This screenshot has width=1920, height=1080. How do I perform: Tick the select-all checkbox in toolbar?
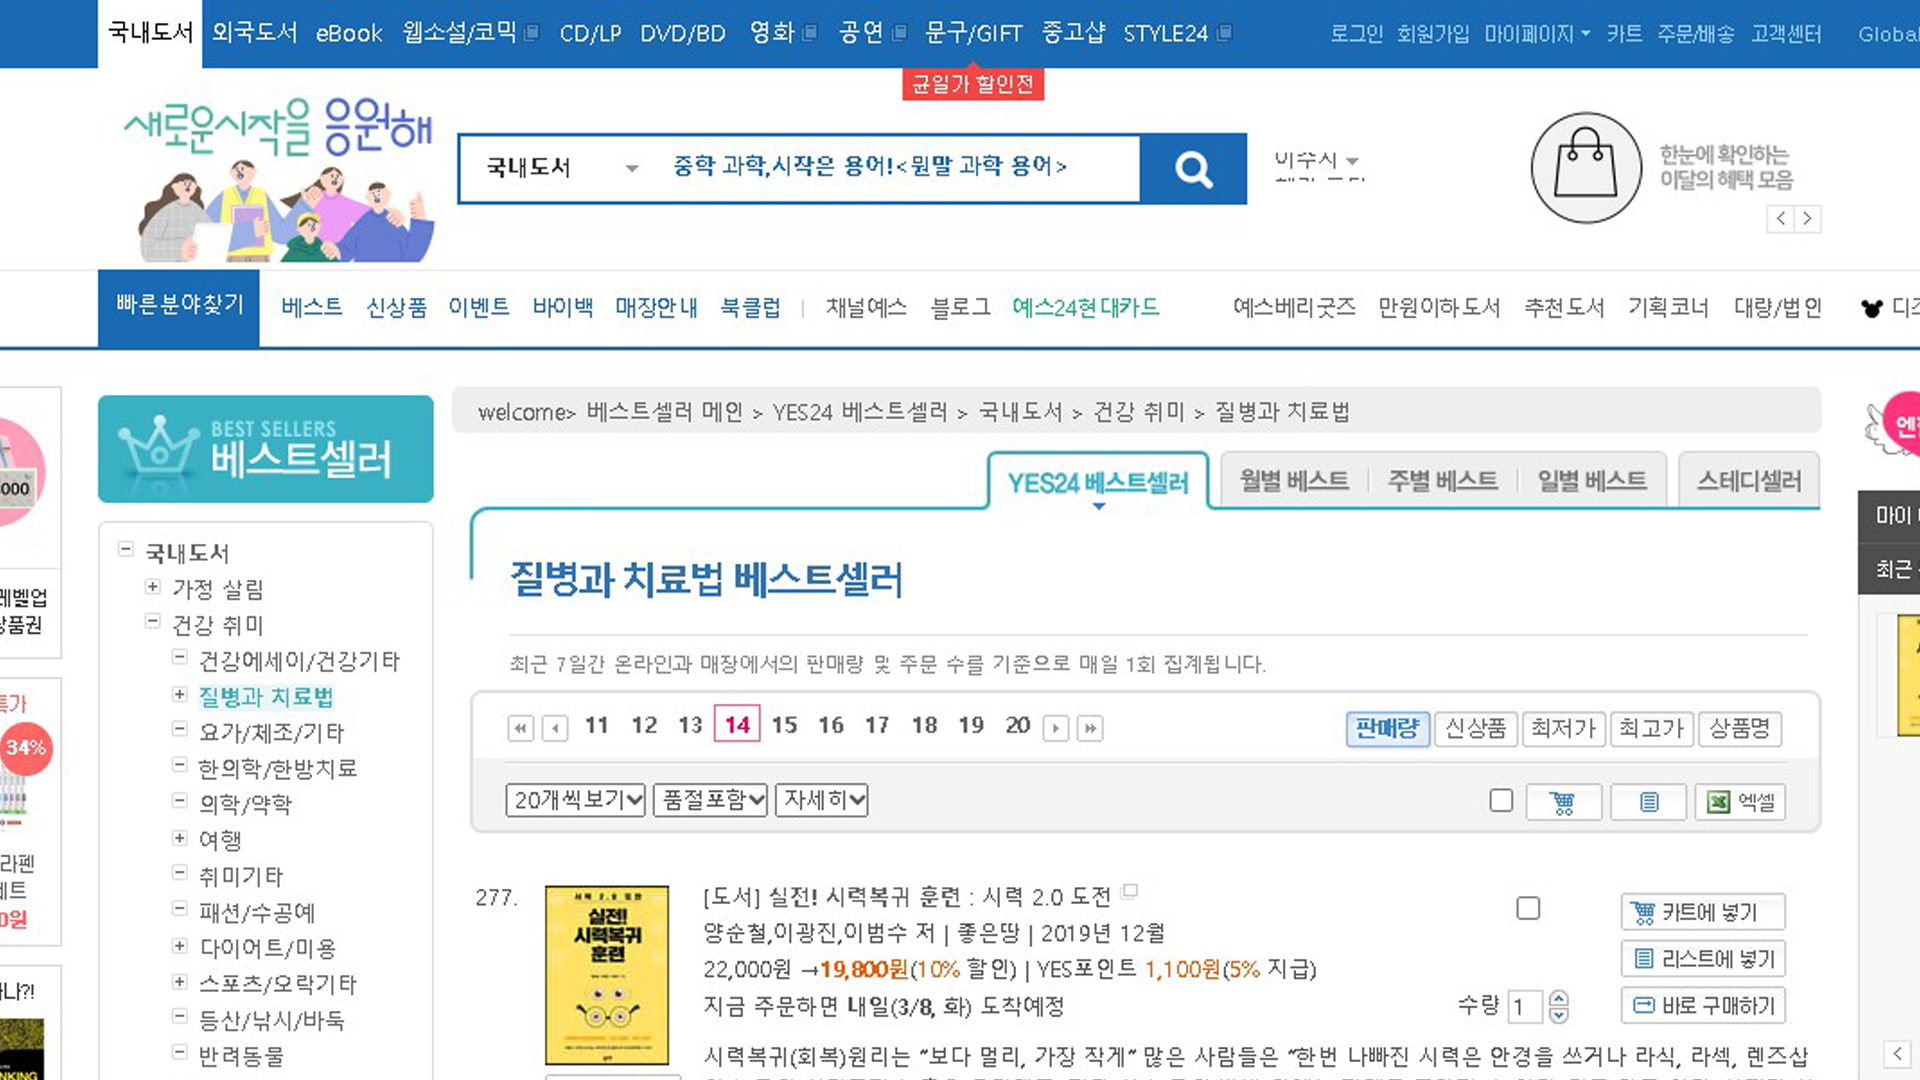pos(1501,800)
